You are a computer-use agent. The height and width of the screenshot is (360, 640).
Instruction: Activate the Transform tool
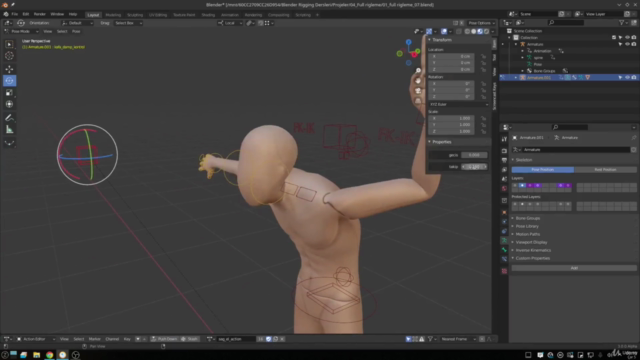[9, 104]
